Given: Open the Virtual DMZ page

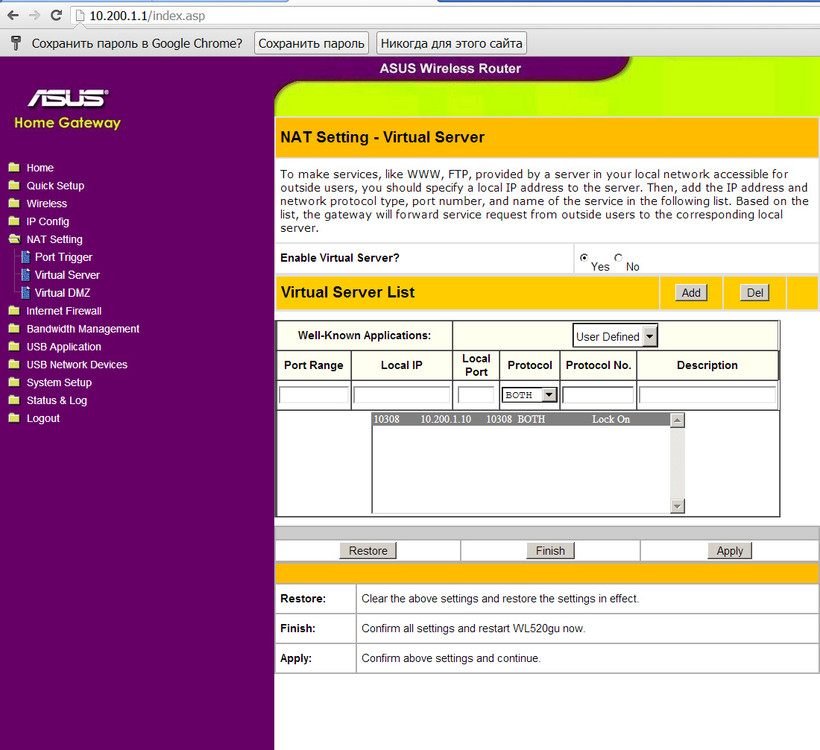Looking at the screenshot, I should pos(62,292).
